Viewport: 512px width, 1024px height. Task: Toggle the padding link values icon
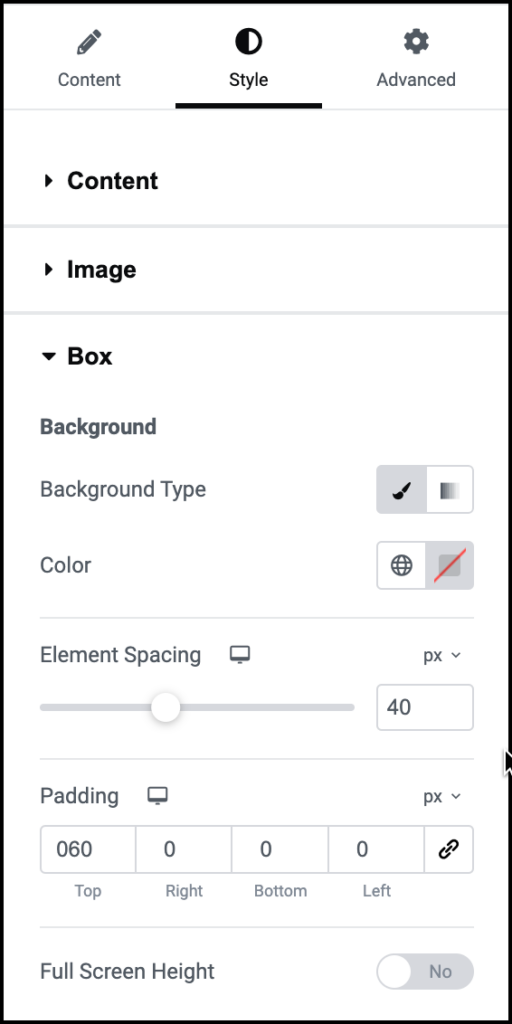tap(449, 850)
